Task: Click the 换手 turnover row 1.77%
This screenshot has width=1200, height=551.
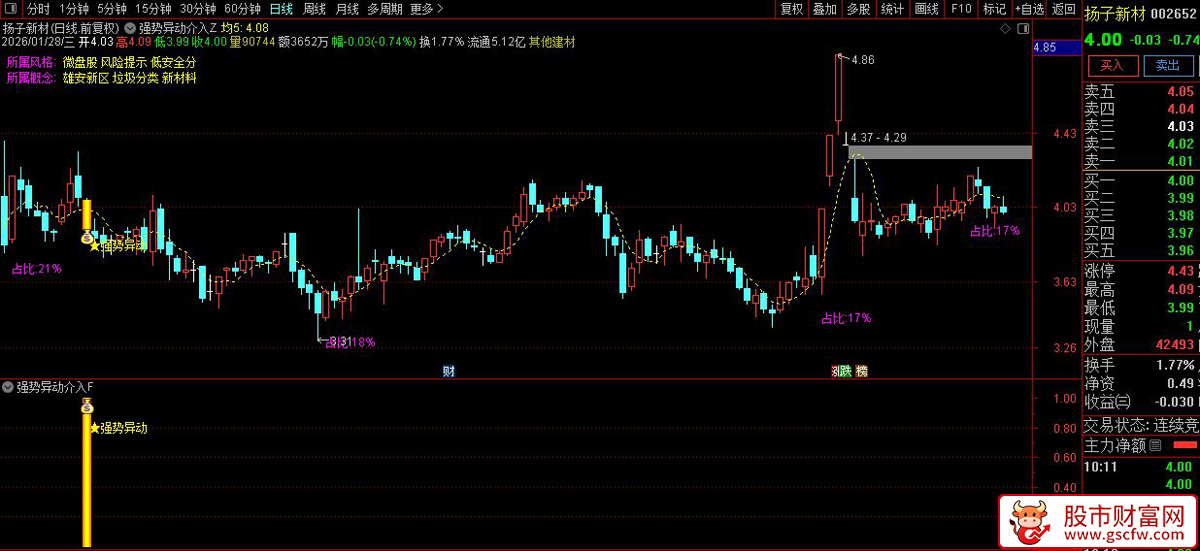Action: 1141,365
